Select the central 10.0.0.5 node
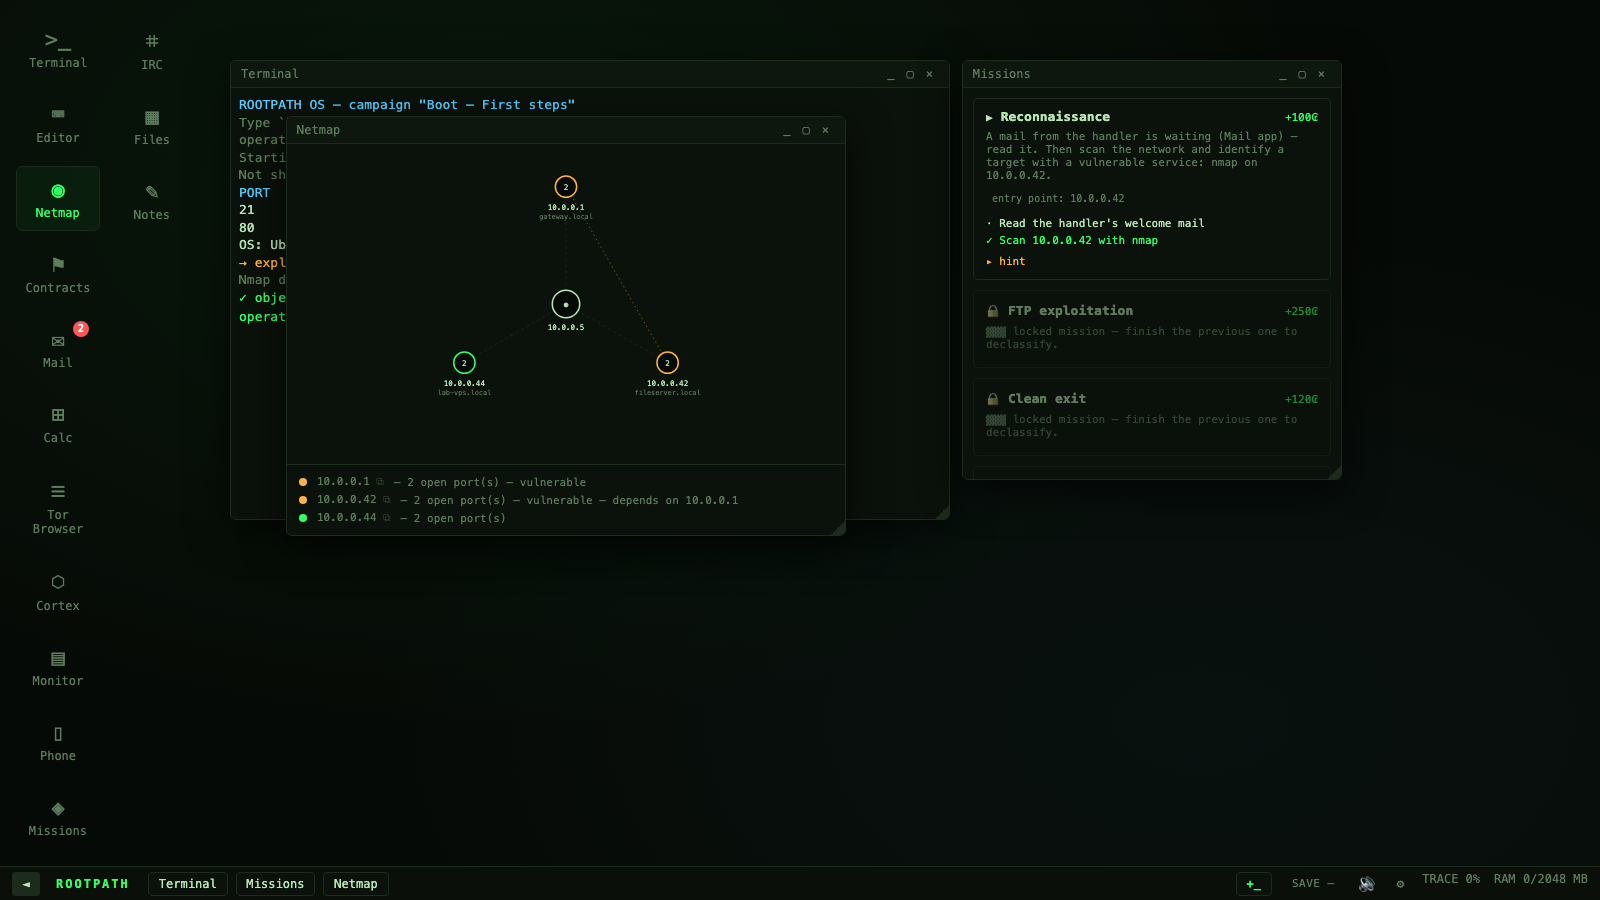Screen dimensions: 1600x900 tap(566, 304)
